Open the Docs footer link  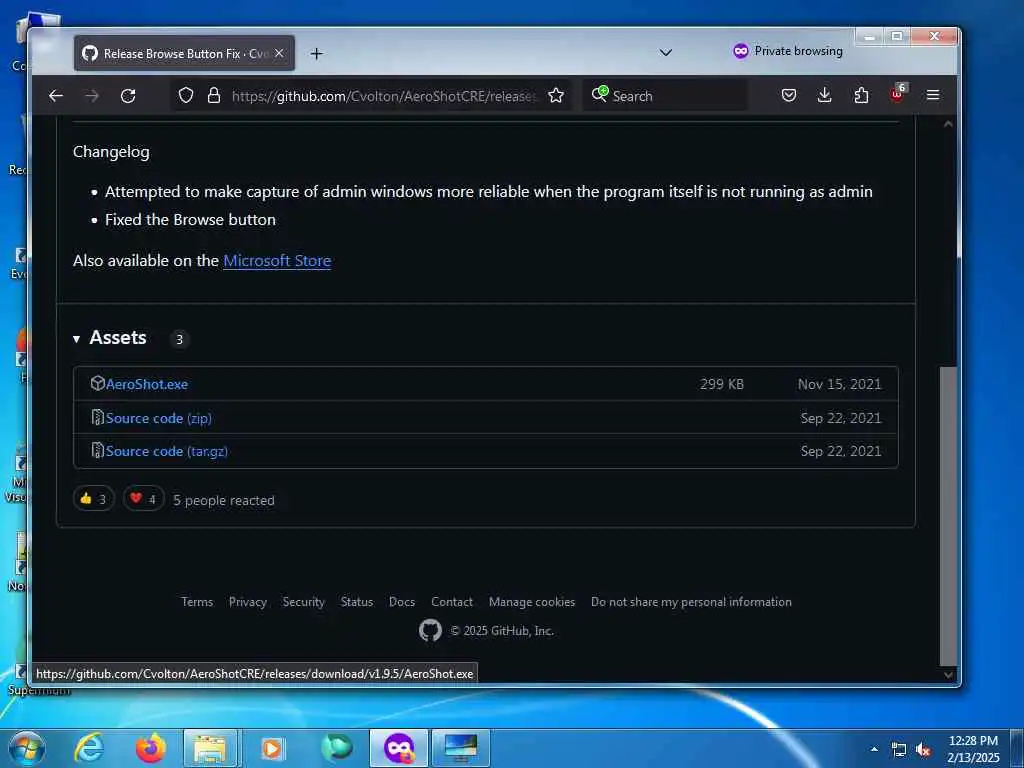[x=402, y=602]
